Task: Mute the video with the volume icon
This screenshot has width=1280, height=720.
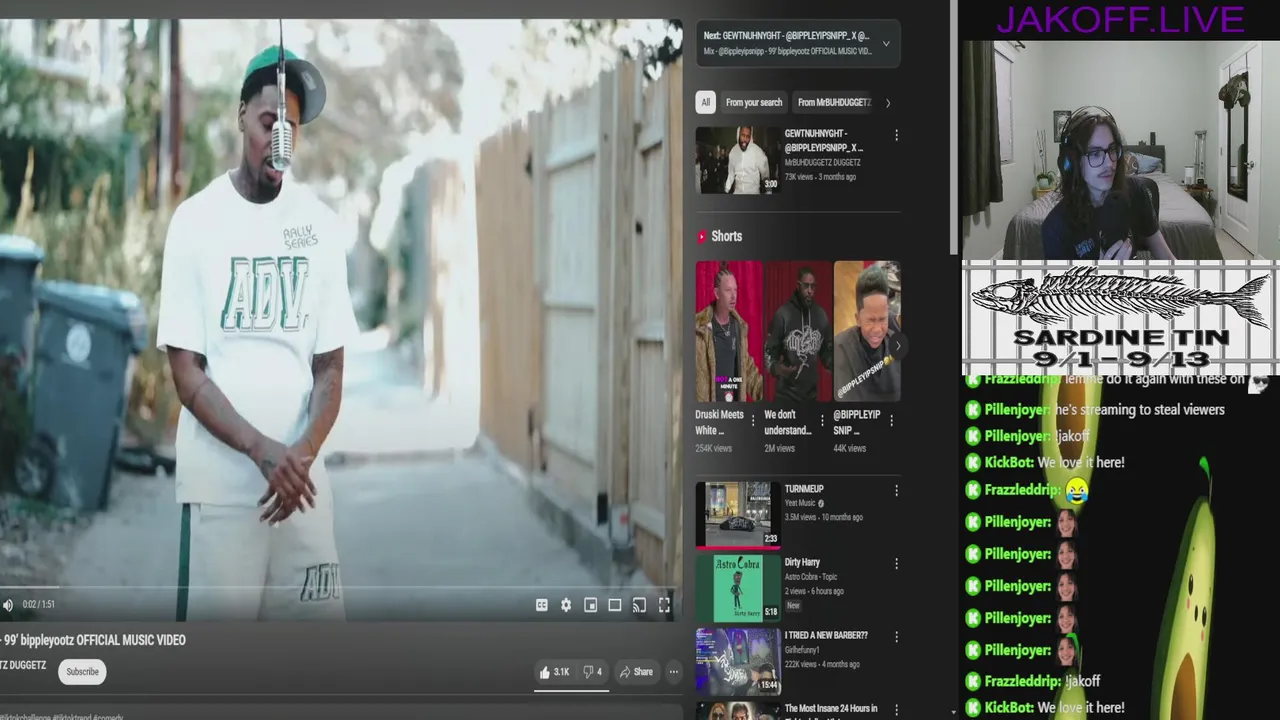Action: click(x=8, y=605)
